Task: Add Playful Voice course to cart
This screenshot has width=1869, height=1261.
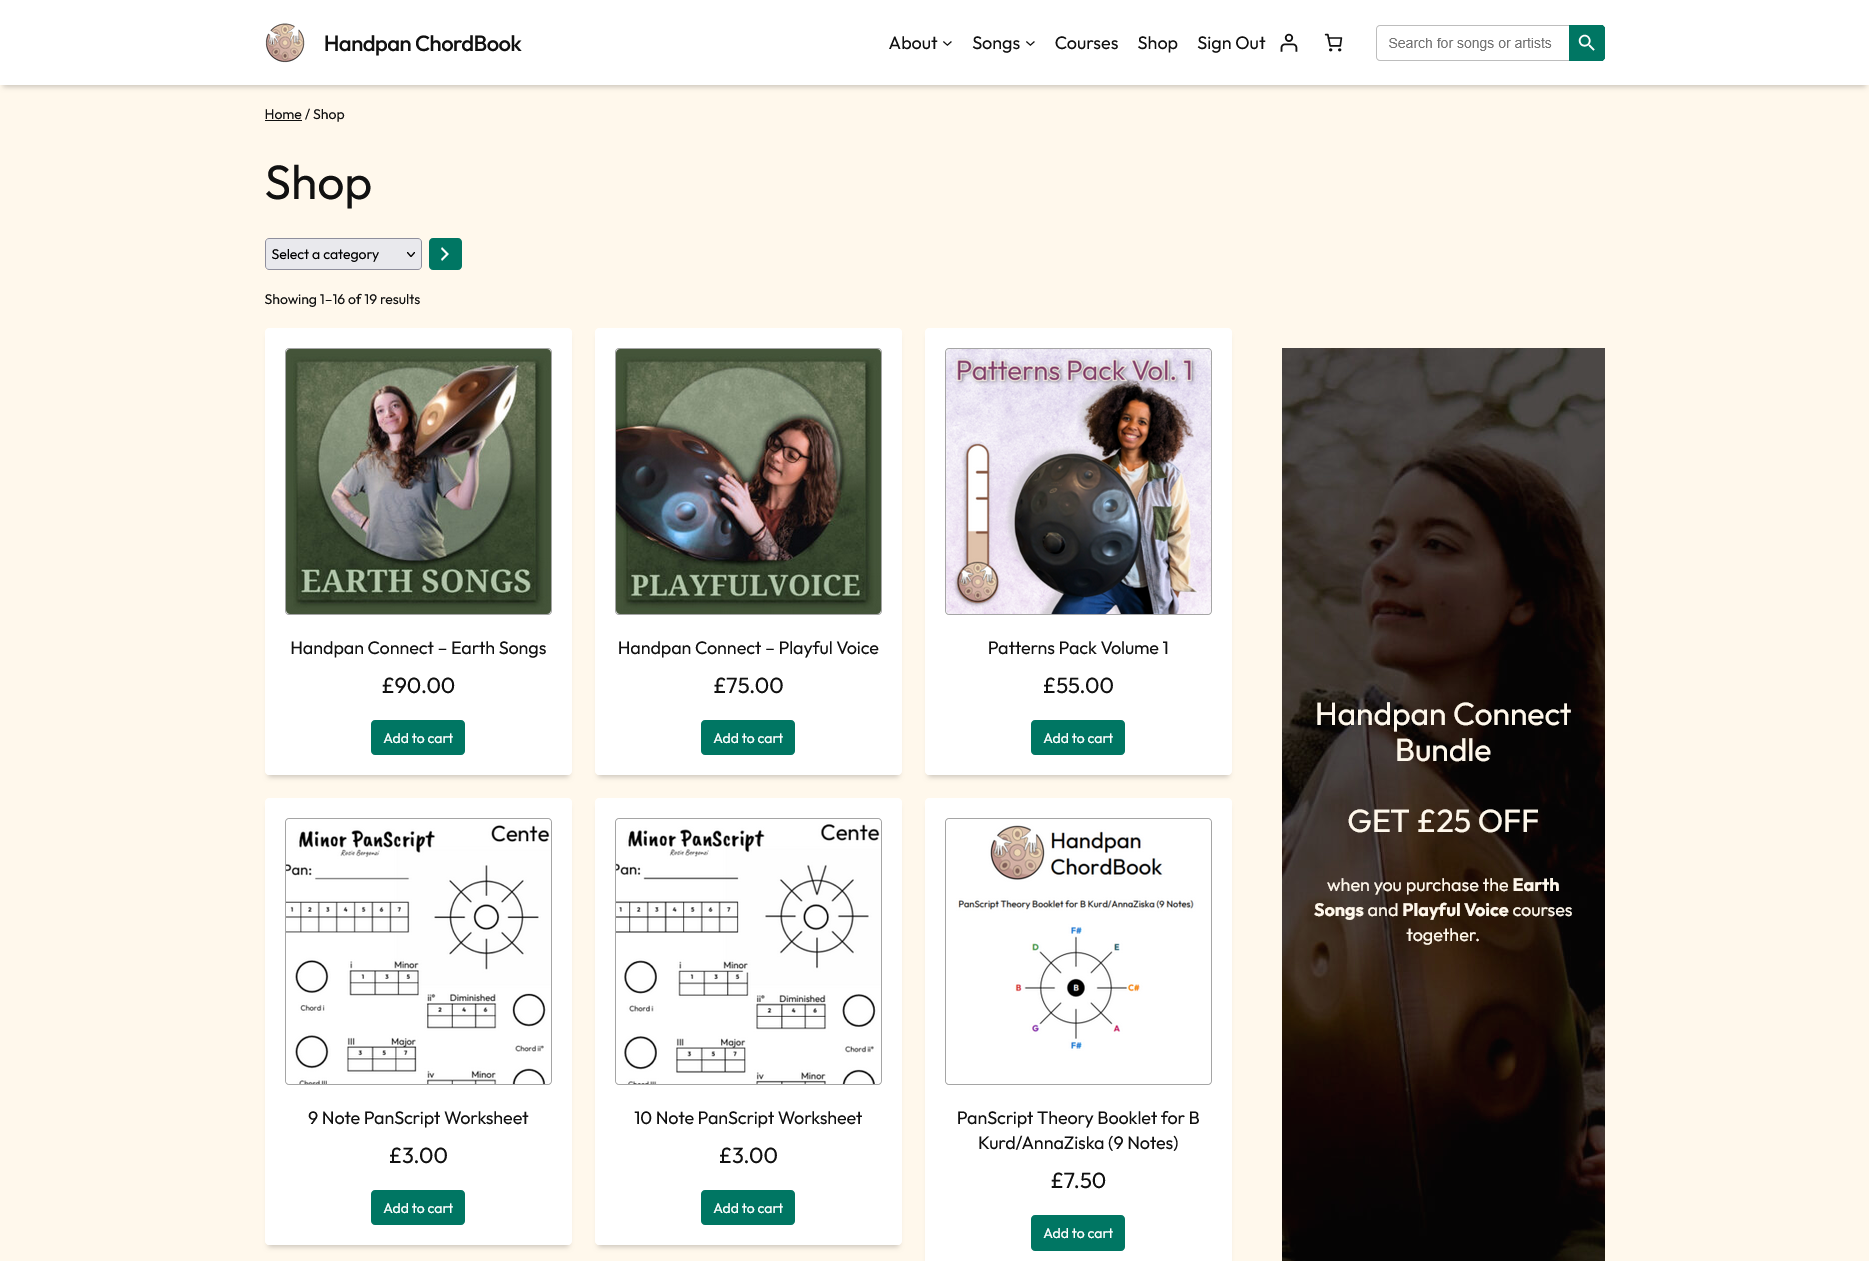Action: (748, 738)
